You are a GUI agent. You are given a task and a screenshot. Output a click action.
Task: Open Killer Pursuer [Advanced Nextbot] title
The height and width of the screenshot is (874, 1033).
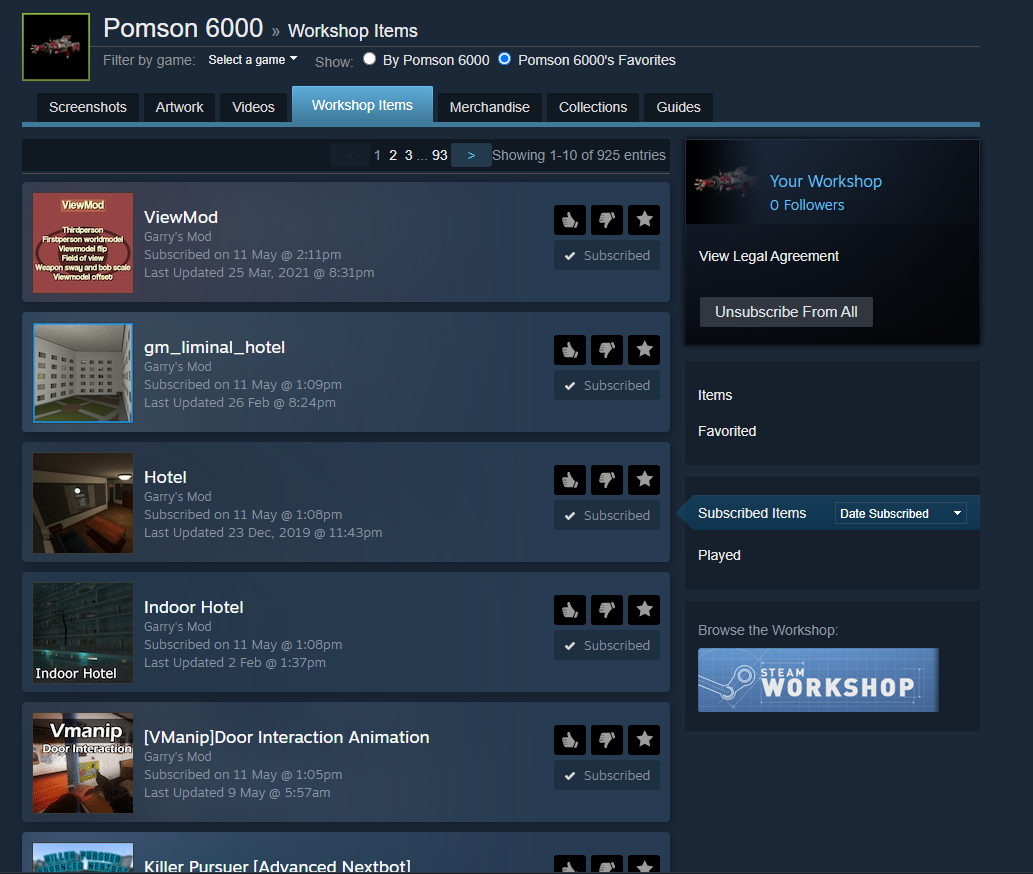tap(277, 865)
